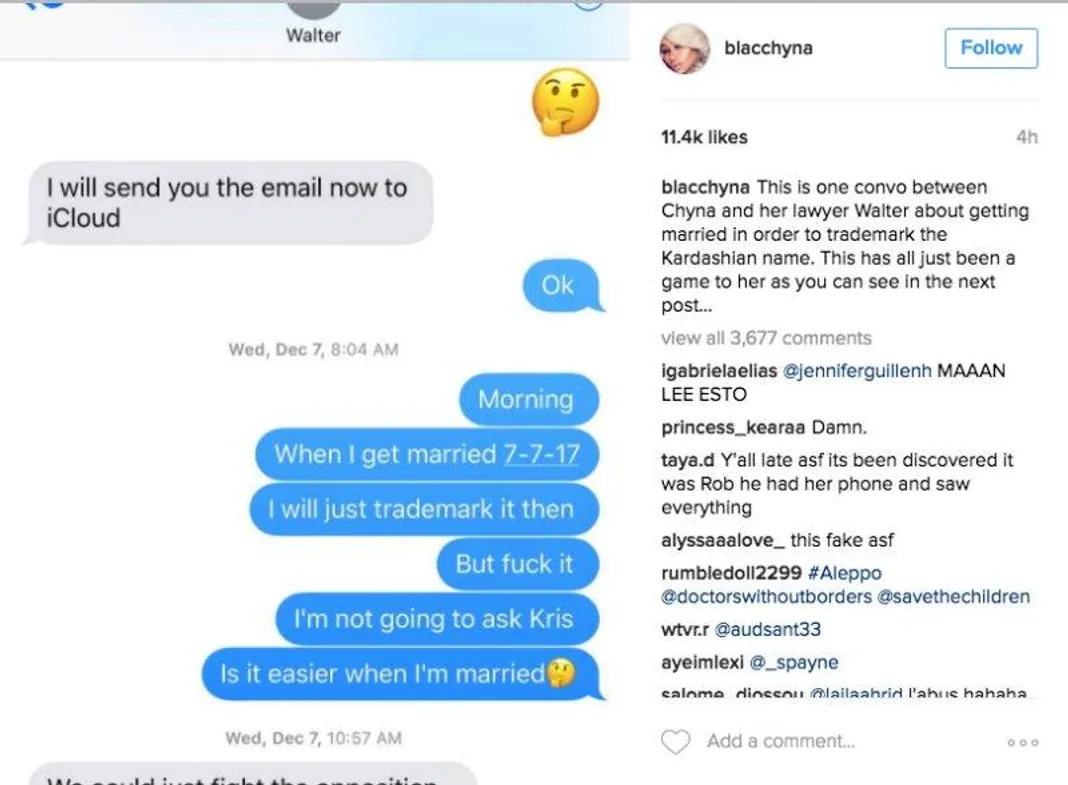This screenshot has height=785, width=1068.
Task: Click the underlined 7-7-17 date link
Action: click(x=541, y=454)
